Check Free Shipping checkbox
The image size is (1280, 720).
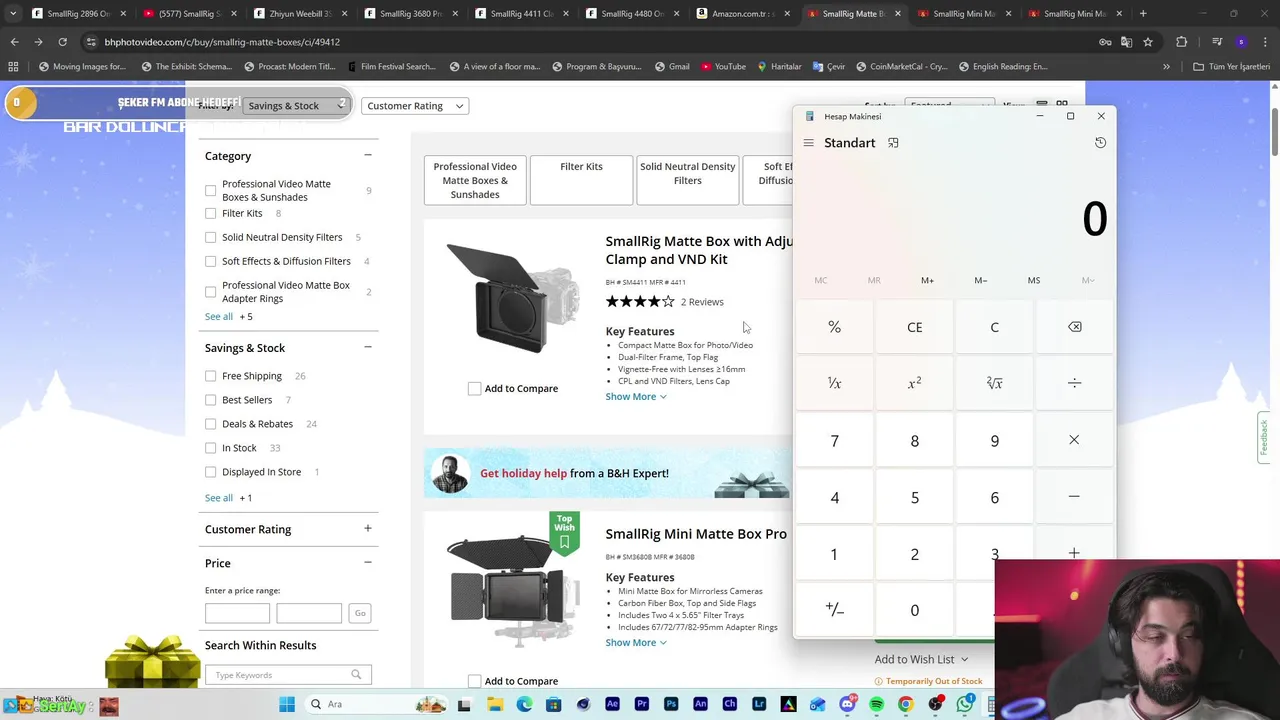pos(210,376)
